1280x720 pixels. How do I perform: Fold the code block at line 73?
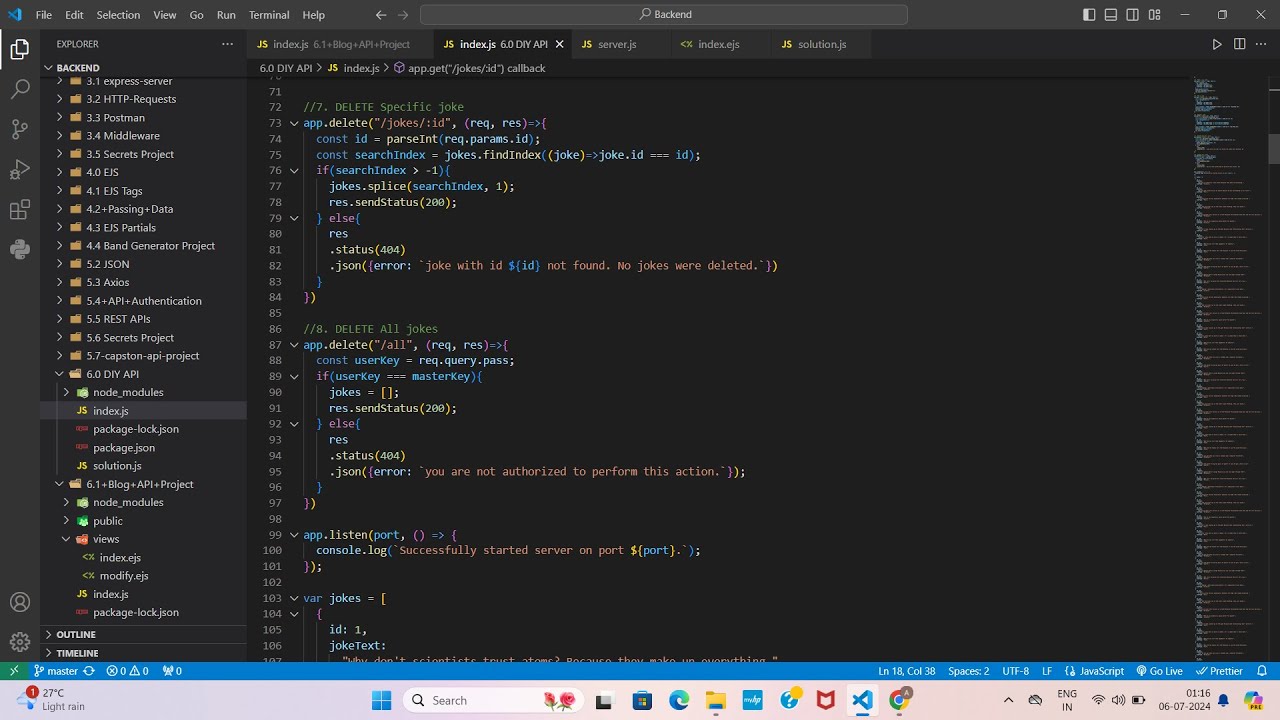coord(294,123)
